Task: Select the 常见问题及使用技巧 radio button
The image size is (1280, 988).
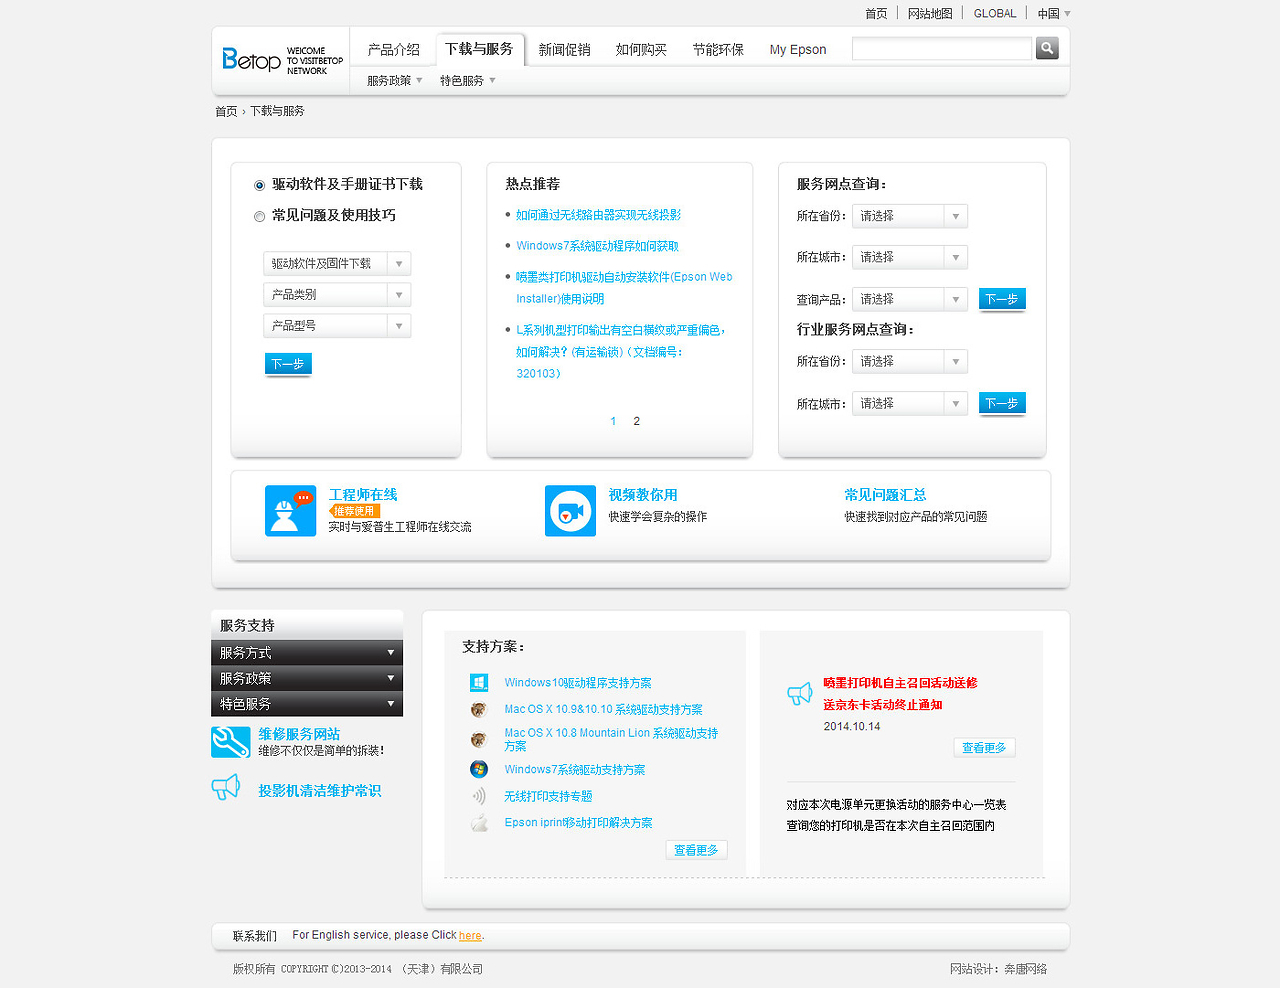Action: pyautogui.click(x=258, y=217)
